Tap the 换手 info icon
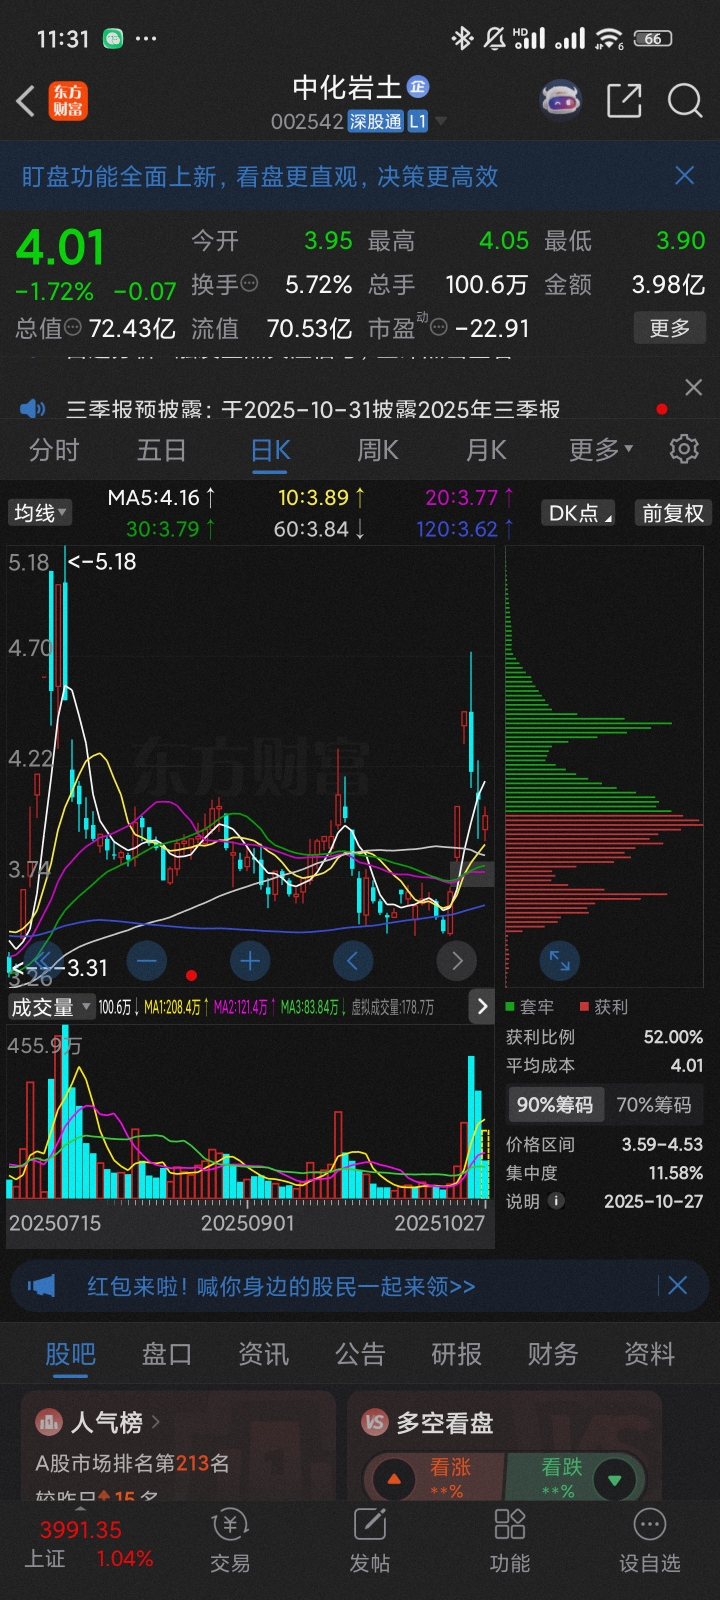 point(249,284)
